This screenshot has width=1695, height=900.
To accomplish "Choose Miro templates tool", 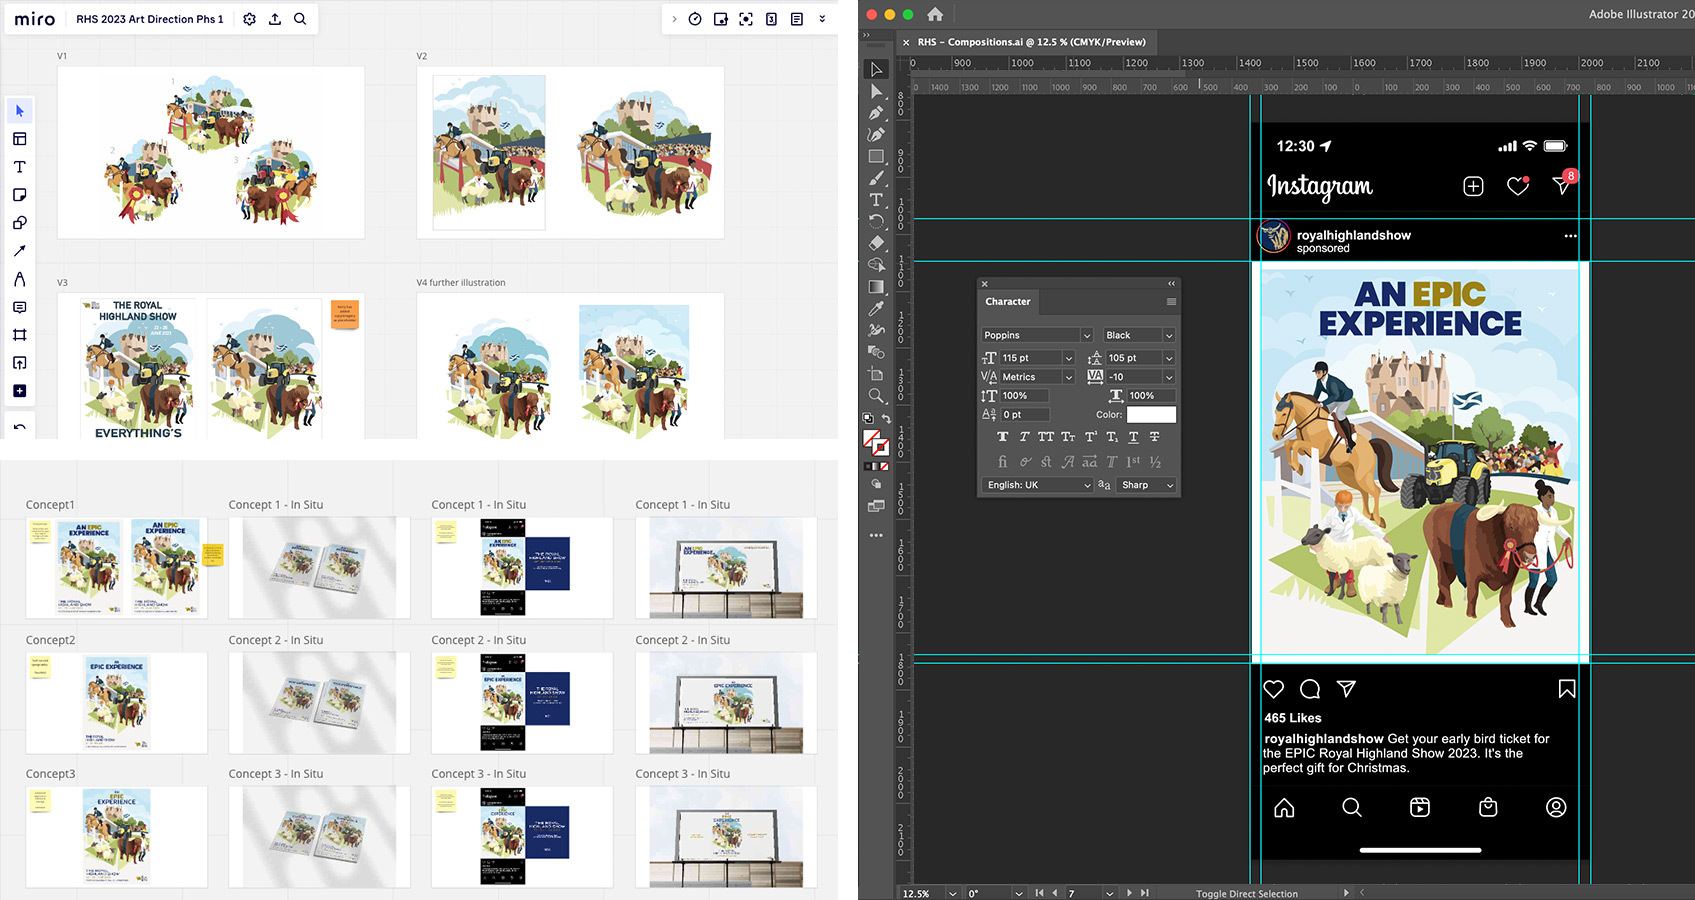I will point(19,139).
